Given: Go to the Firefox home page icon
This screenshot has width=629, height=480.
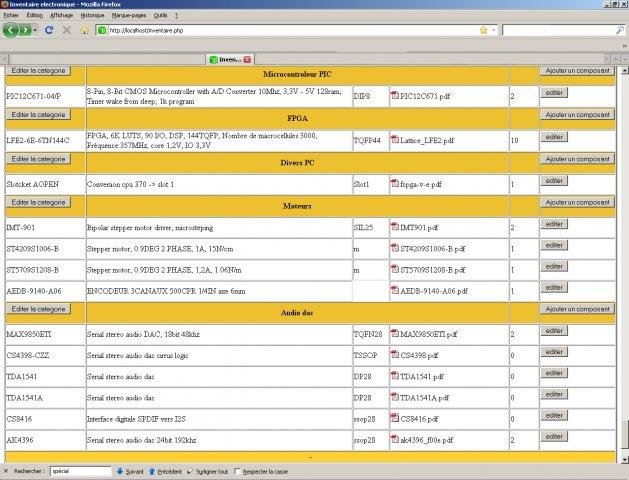Looking at the screenshot, I should pyautogui.click(x=84, y=30).
